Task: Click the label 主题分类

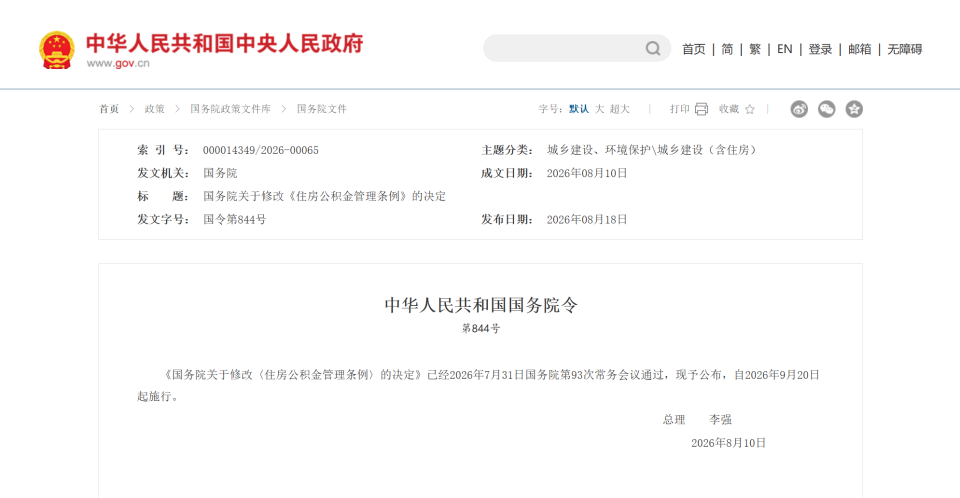Action: (x=507, y=150)
